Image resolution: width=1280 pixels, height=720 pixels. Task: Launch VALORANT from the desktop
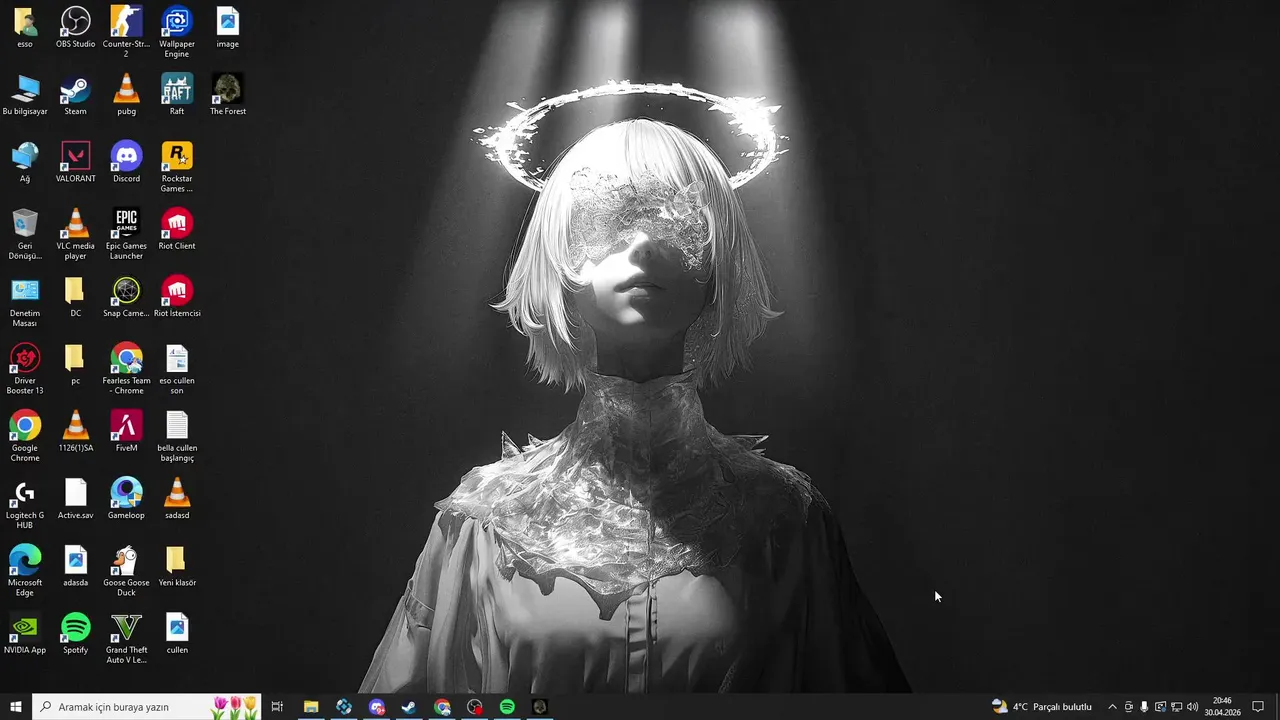coord(76,161)
